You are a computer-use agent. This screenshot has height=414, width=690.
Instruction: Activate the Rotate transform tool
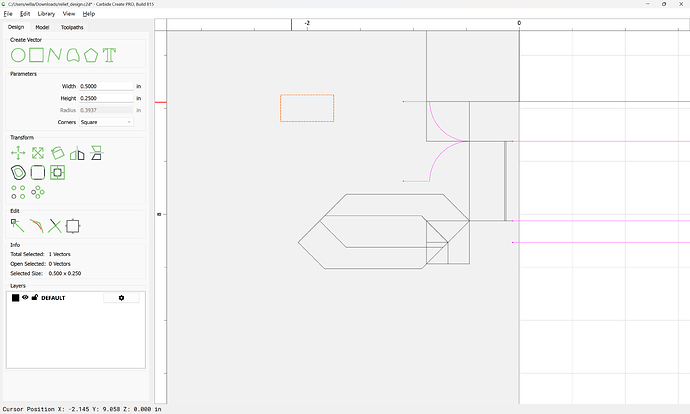pyautogui.click(x=57, y=153)
